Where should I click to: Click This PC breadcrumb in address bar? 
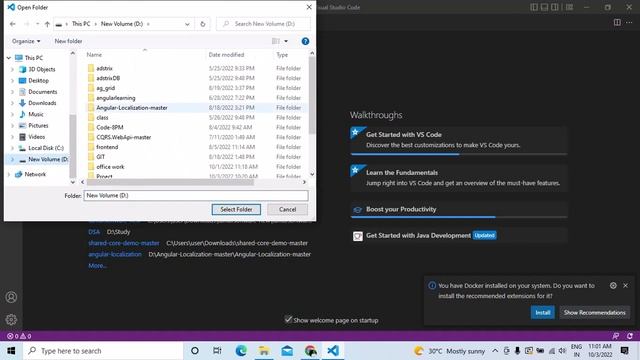point(81,24)
